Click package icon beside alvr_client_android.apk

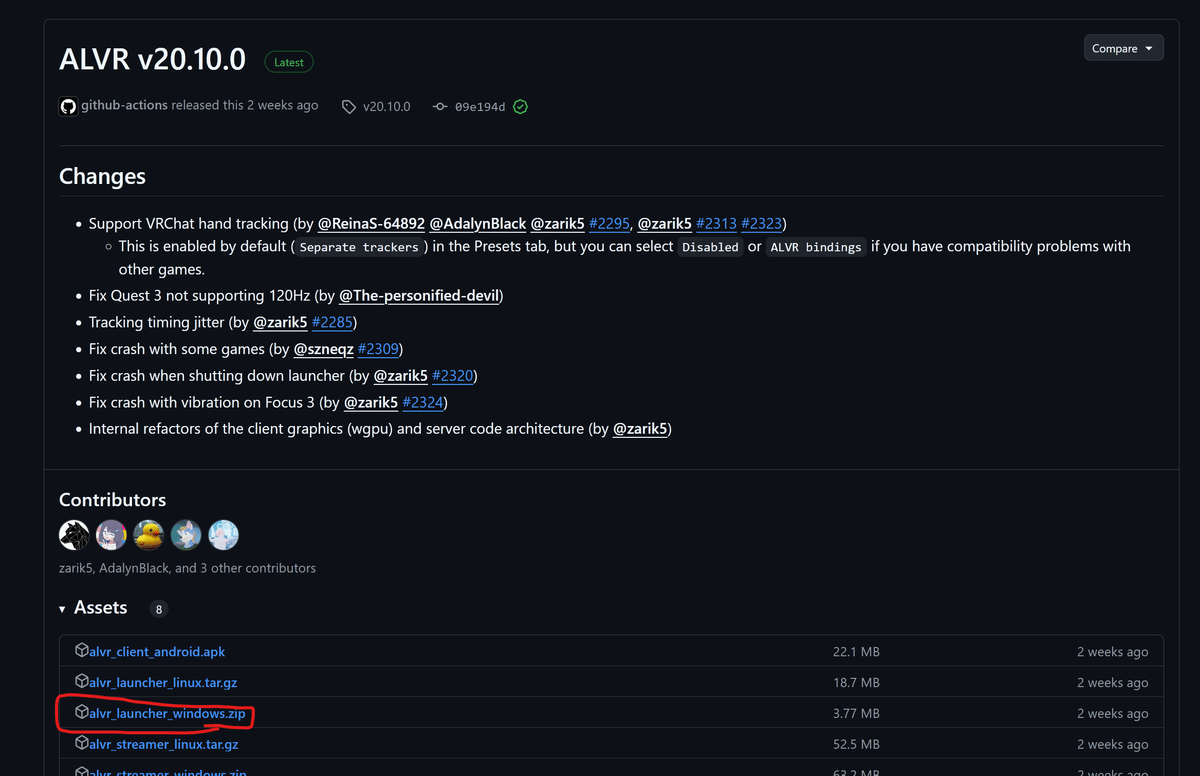(82, 651)
